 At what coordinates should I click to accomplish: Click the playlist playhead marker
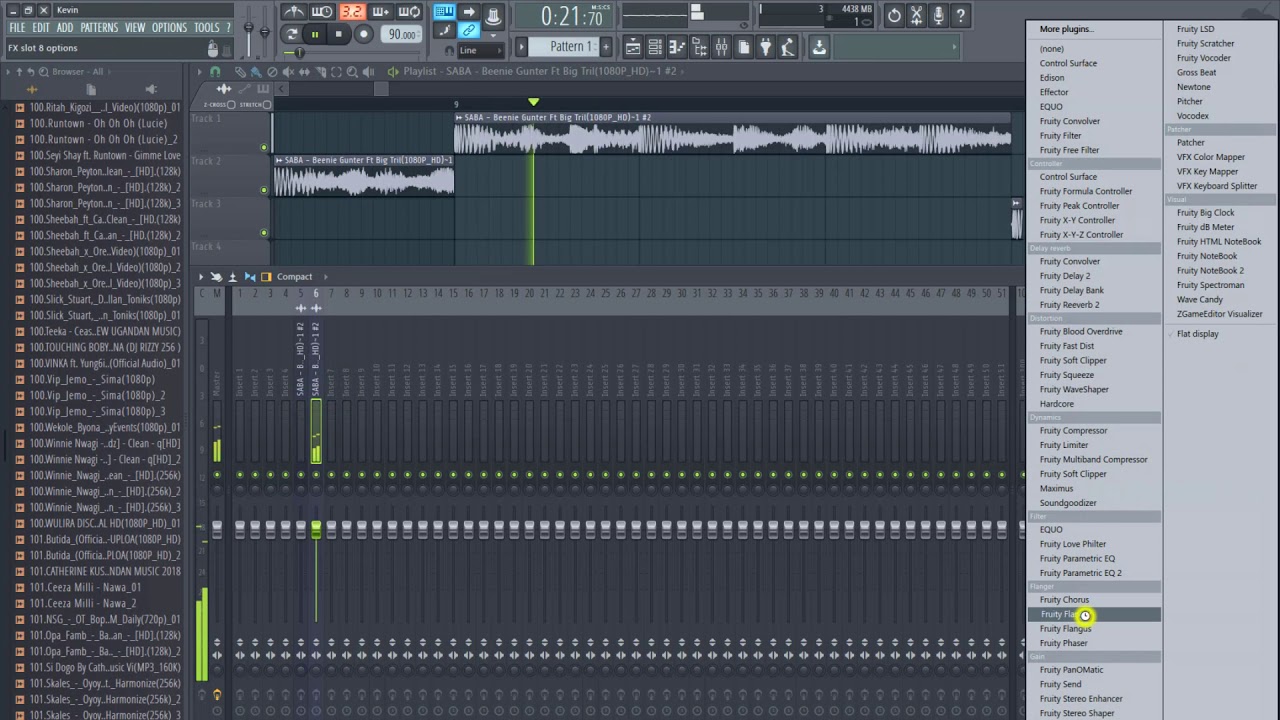pyautogui.click(x=533, y=102)
